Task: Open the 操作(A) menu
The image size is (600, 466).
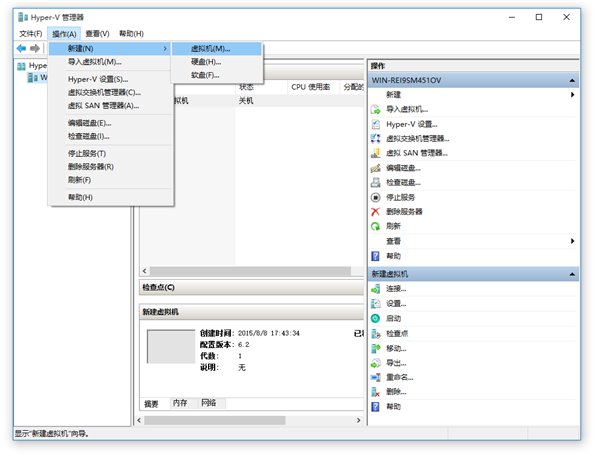Action: [x=64, y=34]
